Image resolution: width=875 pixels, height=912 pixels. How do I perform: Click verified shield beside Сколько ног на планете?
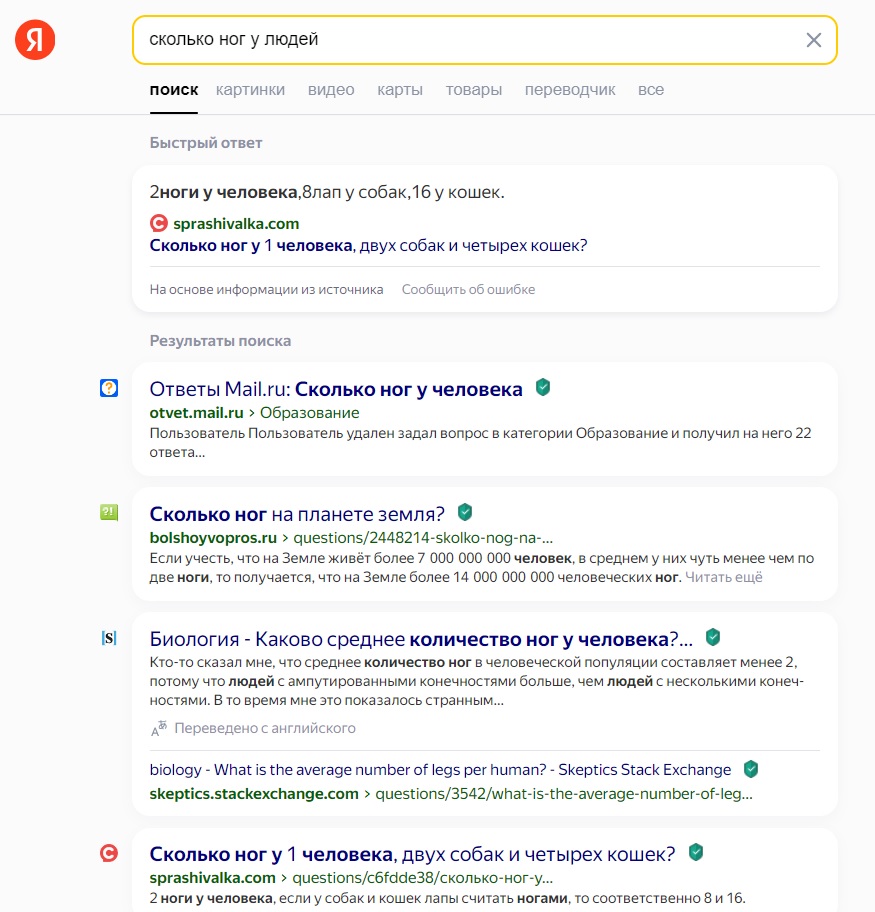pos(465,513)
